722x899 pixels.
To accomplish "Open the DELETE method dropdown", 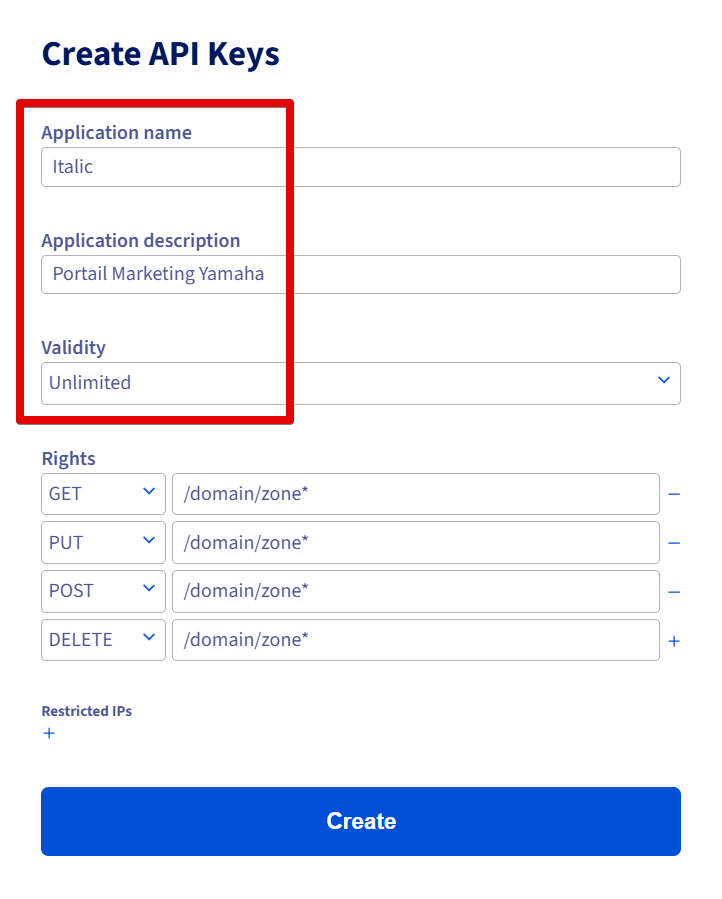I will pos(103,640).
